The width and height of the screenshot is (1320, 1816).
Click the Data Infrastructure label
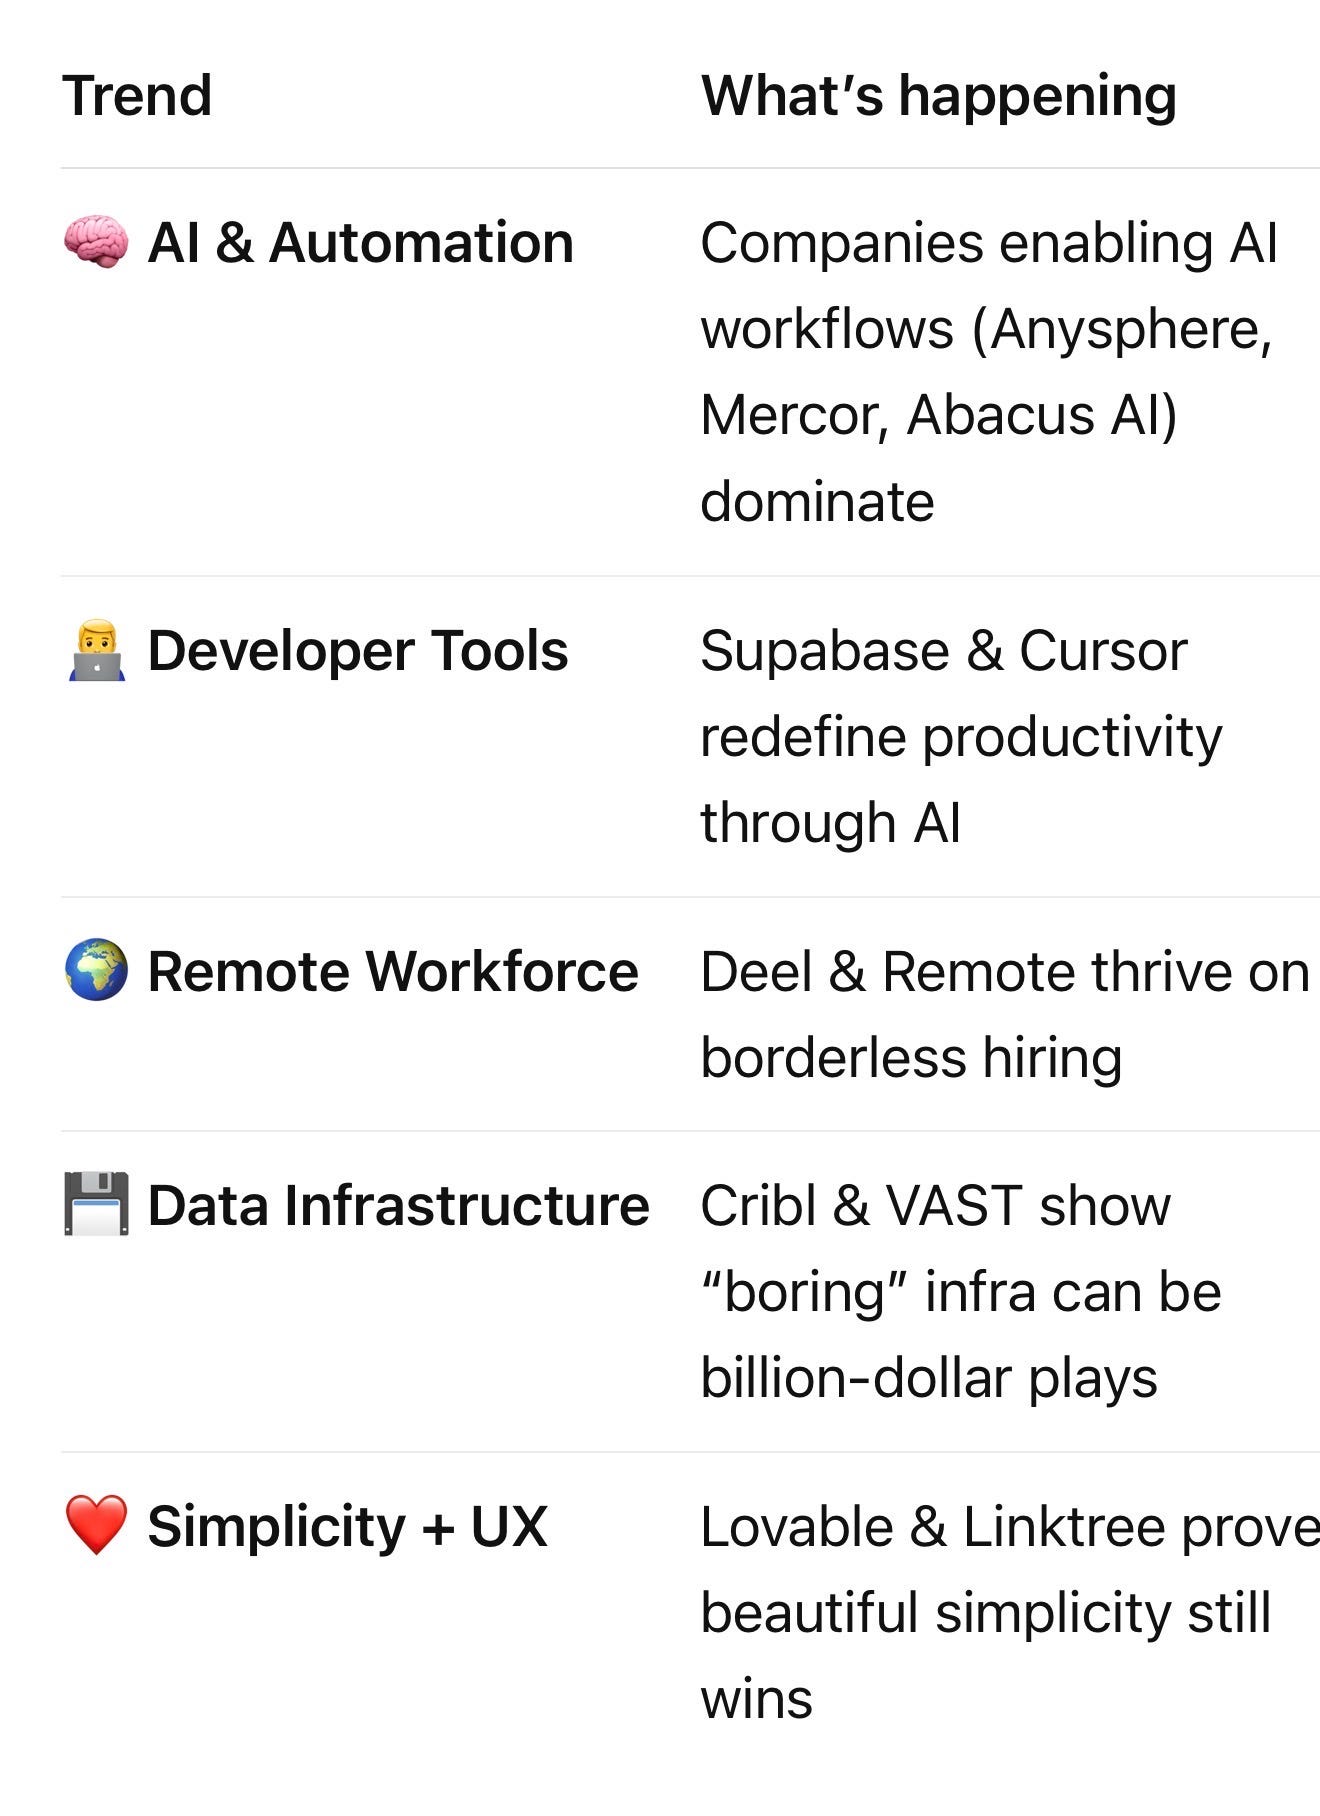(x=399, y=1205)
